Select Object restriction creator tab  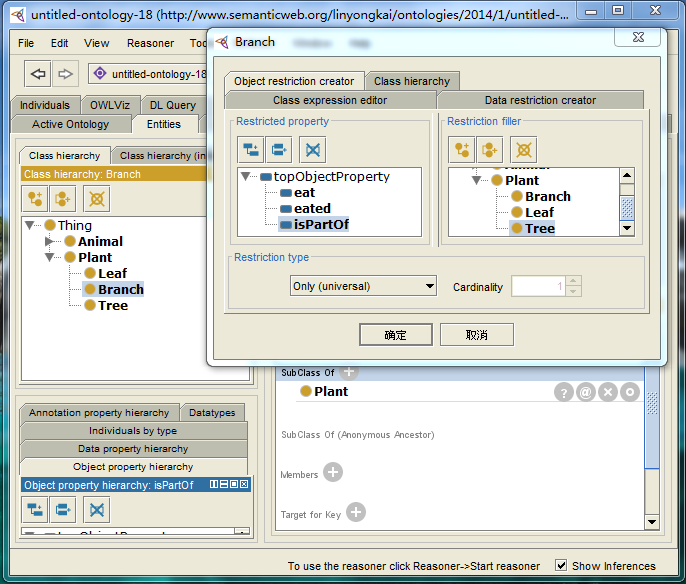click(x=294, y=81)
